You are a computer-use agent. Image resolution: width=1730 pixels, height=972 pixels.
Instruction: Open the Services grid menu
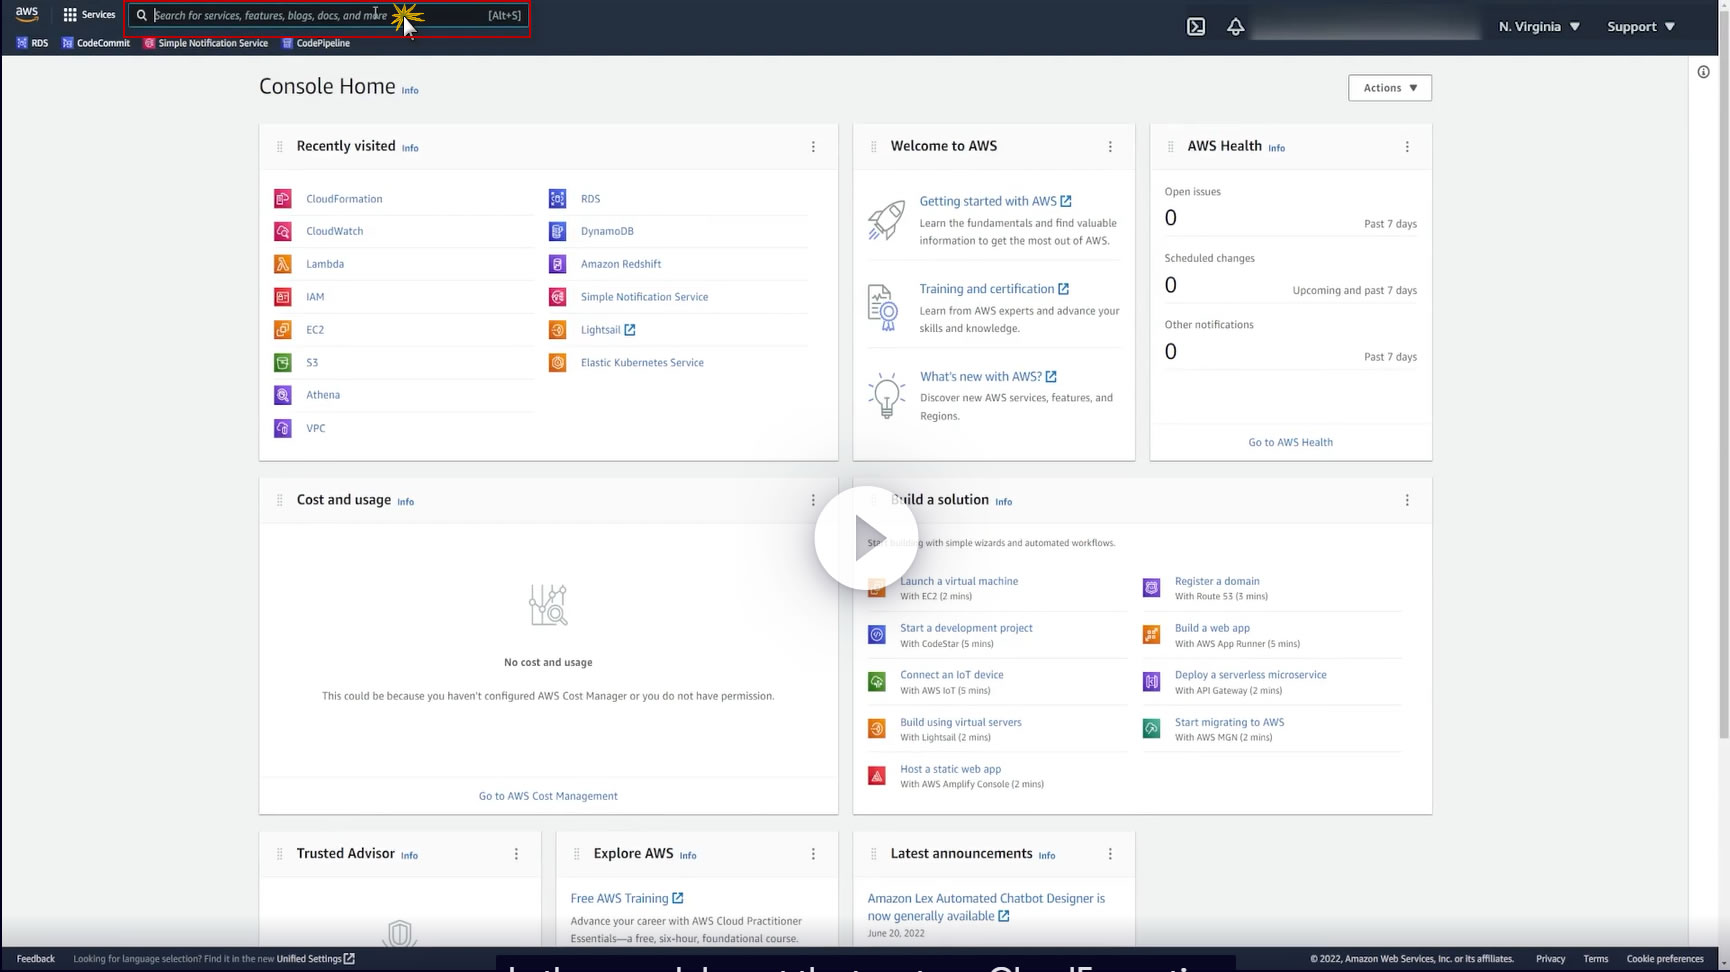click(89, 15)
